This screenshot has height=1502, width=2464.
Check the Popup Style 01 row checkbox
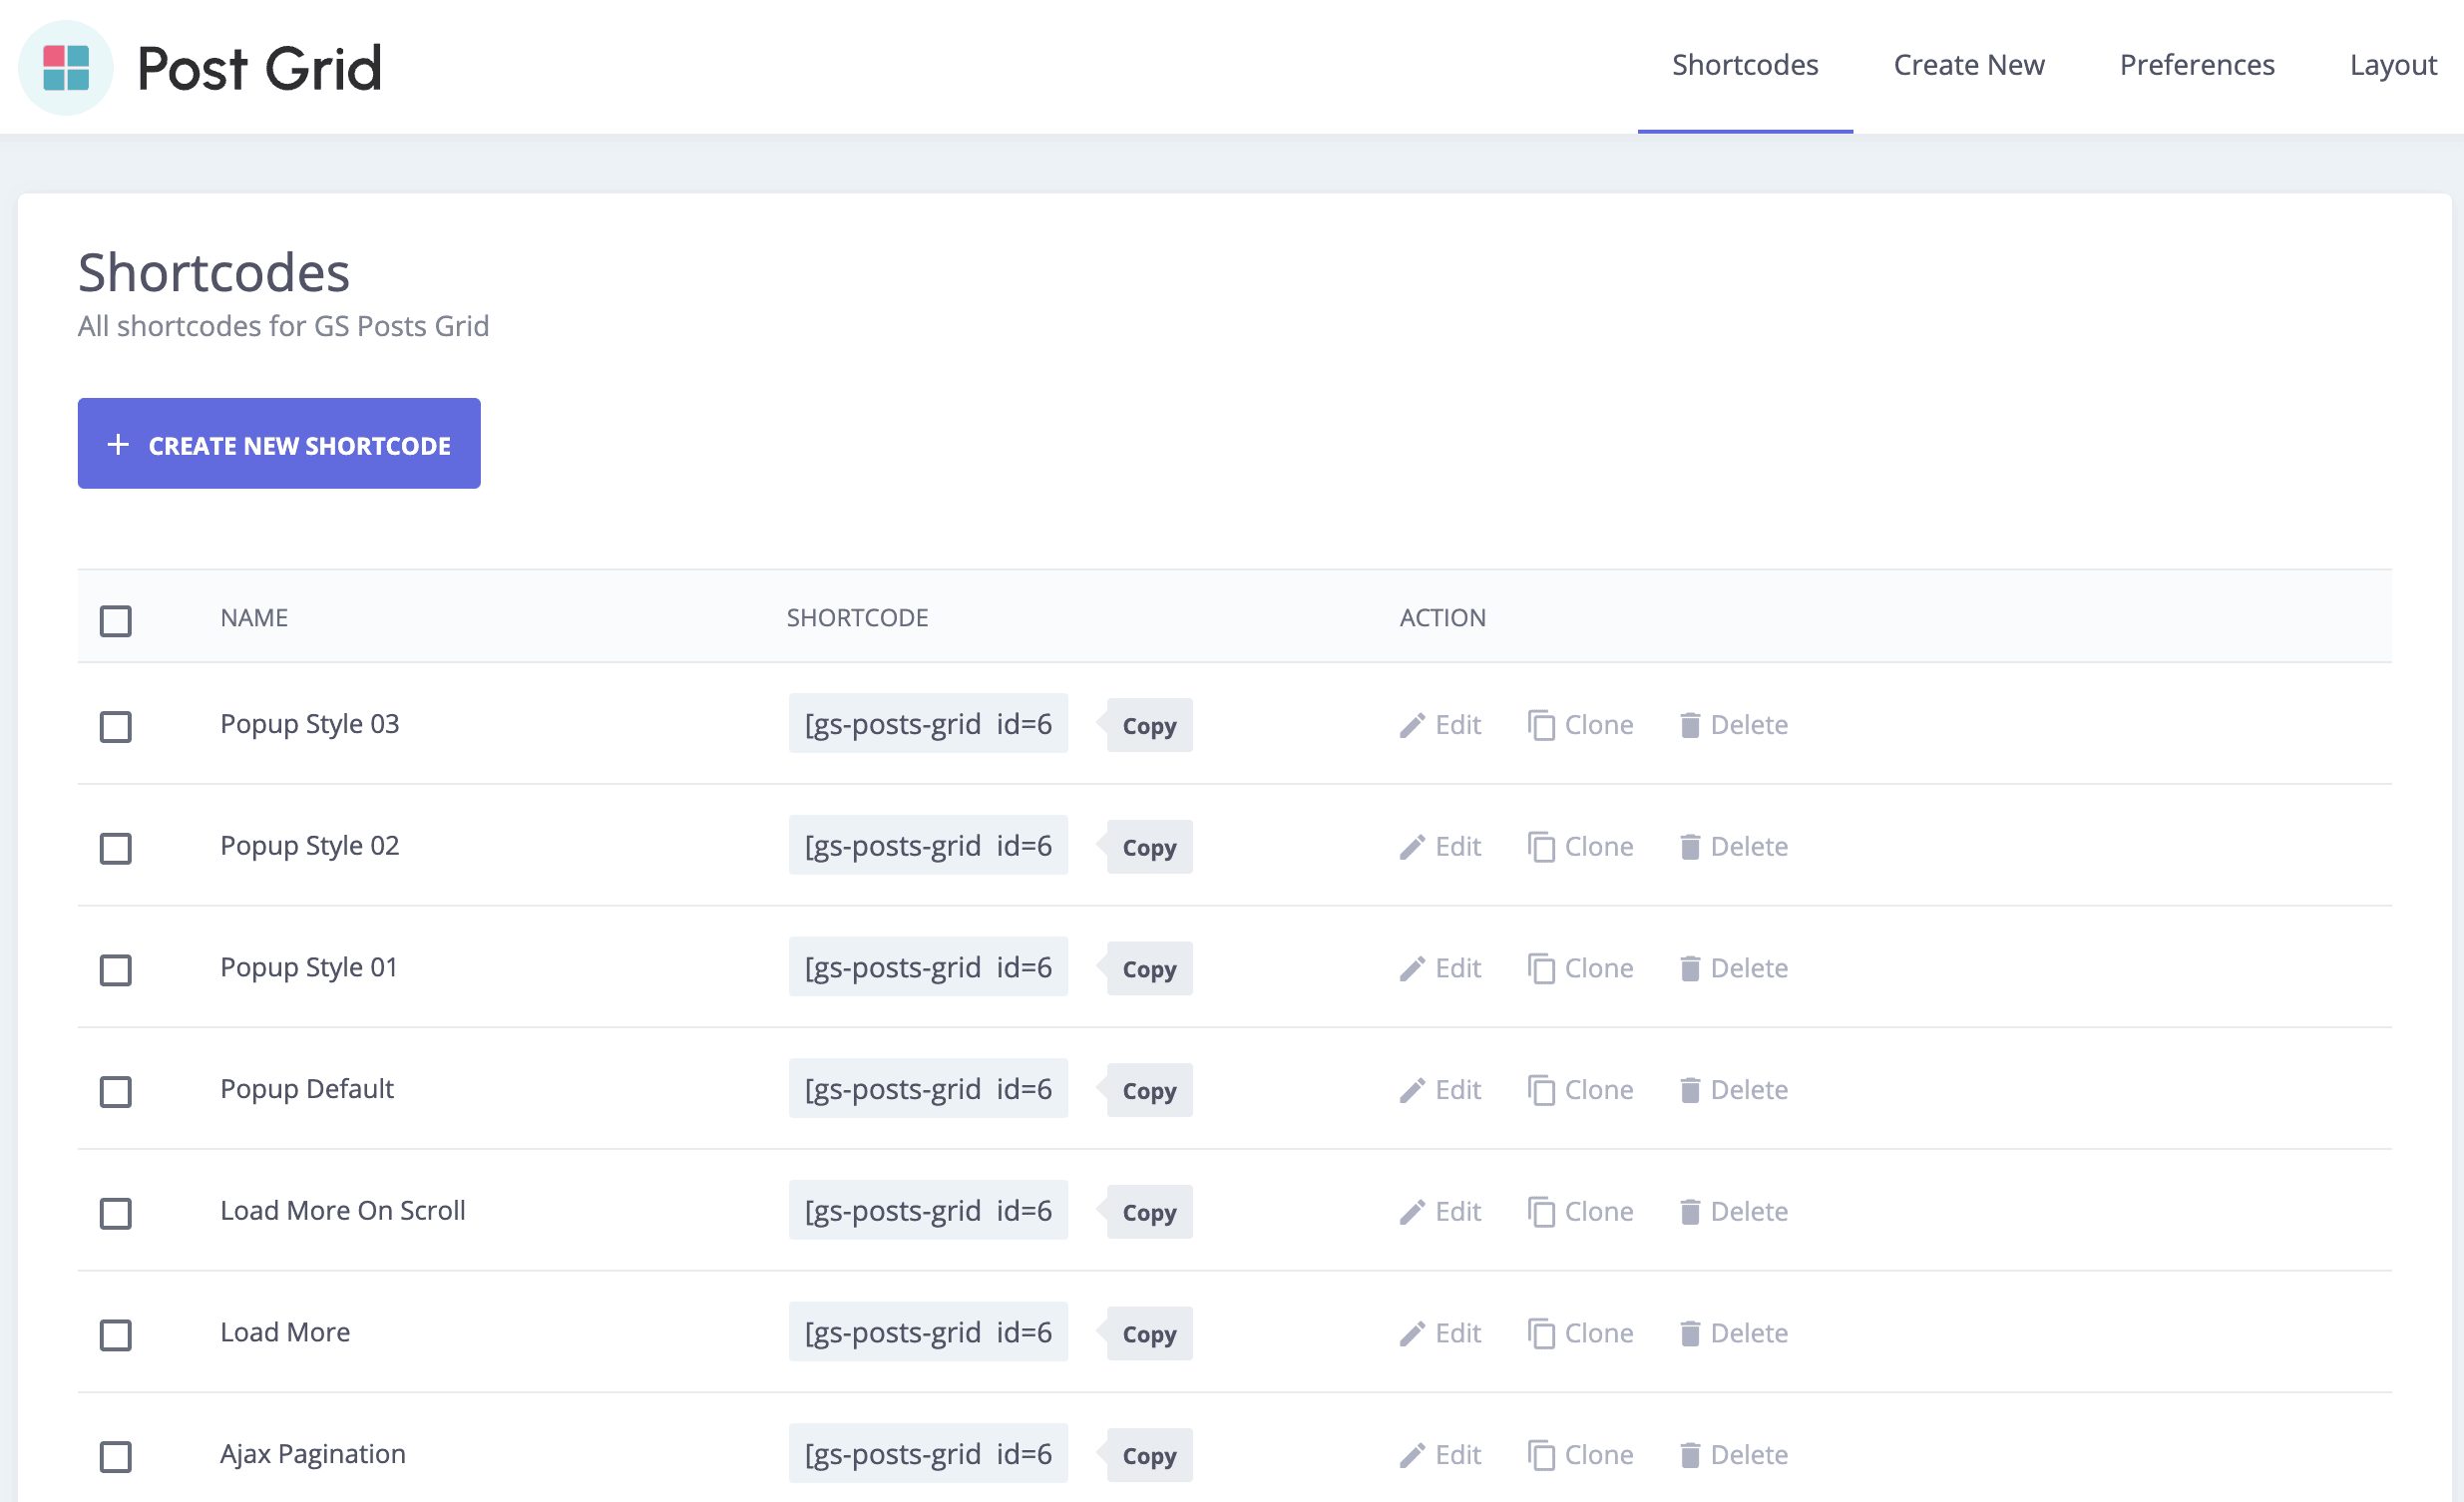click(x=116, y=970)
